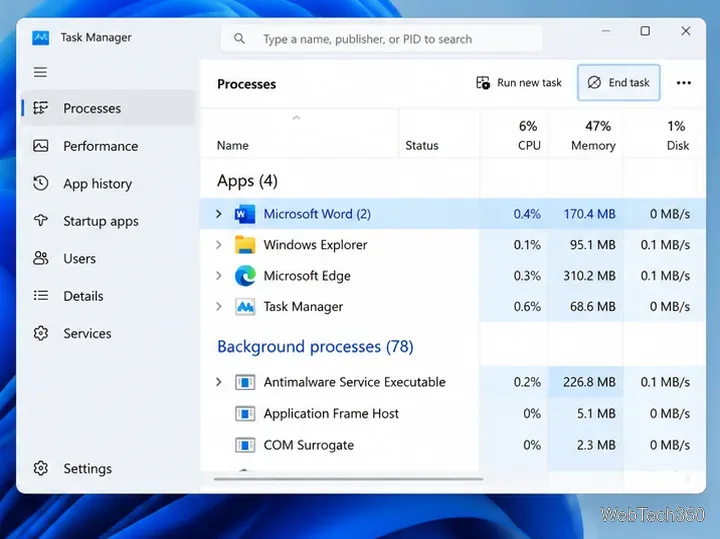Click the sort arrow above Name column
The width and height of the screenshot is (720, 539).
click(297, 118)
